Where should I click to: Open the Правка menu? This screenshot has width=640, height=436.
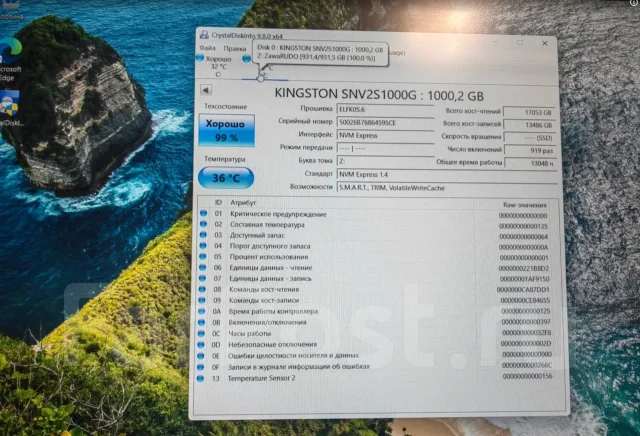(235, 48)
